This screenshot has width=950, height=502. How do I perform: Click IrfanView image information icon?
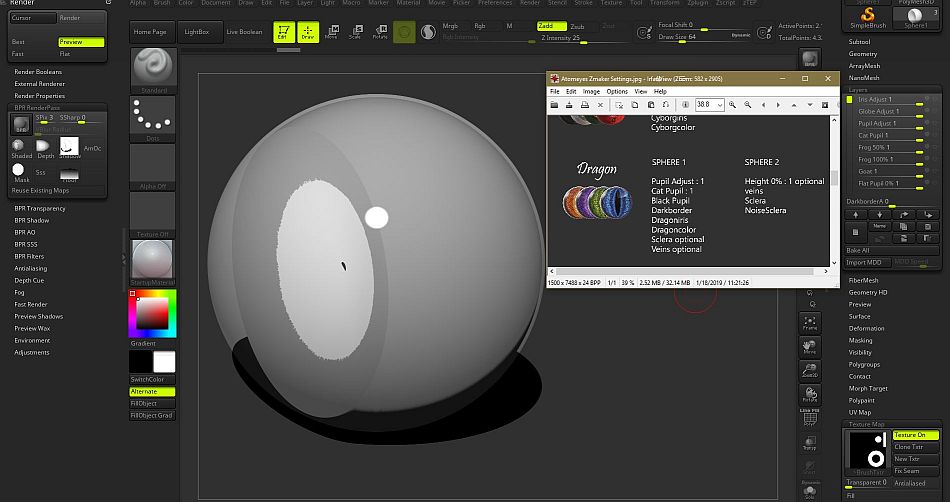(x=685, y=105)
